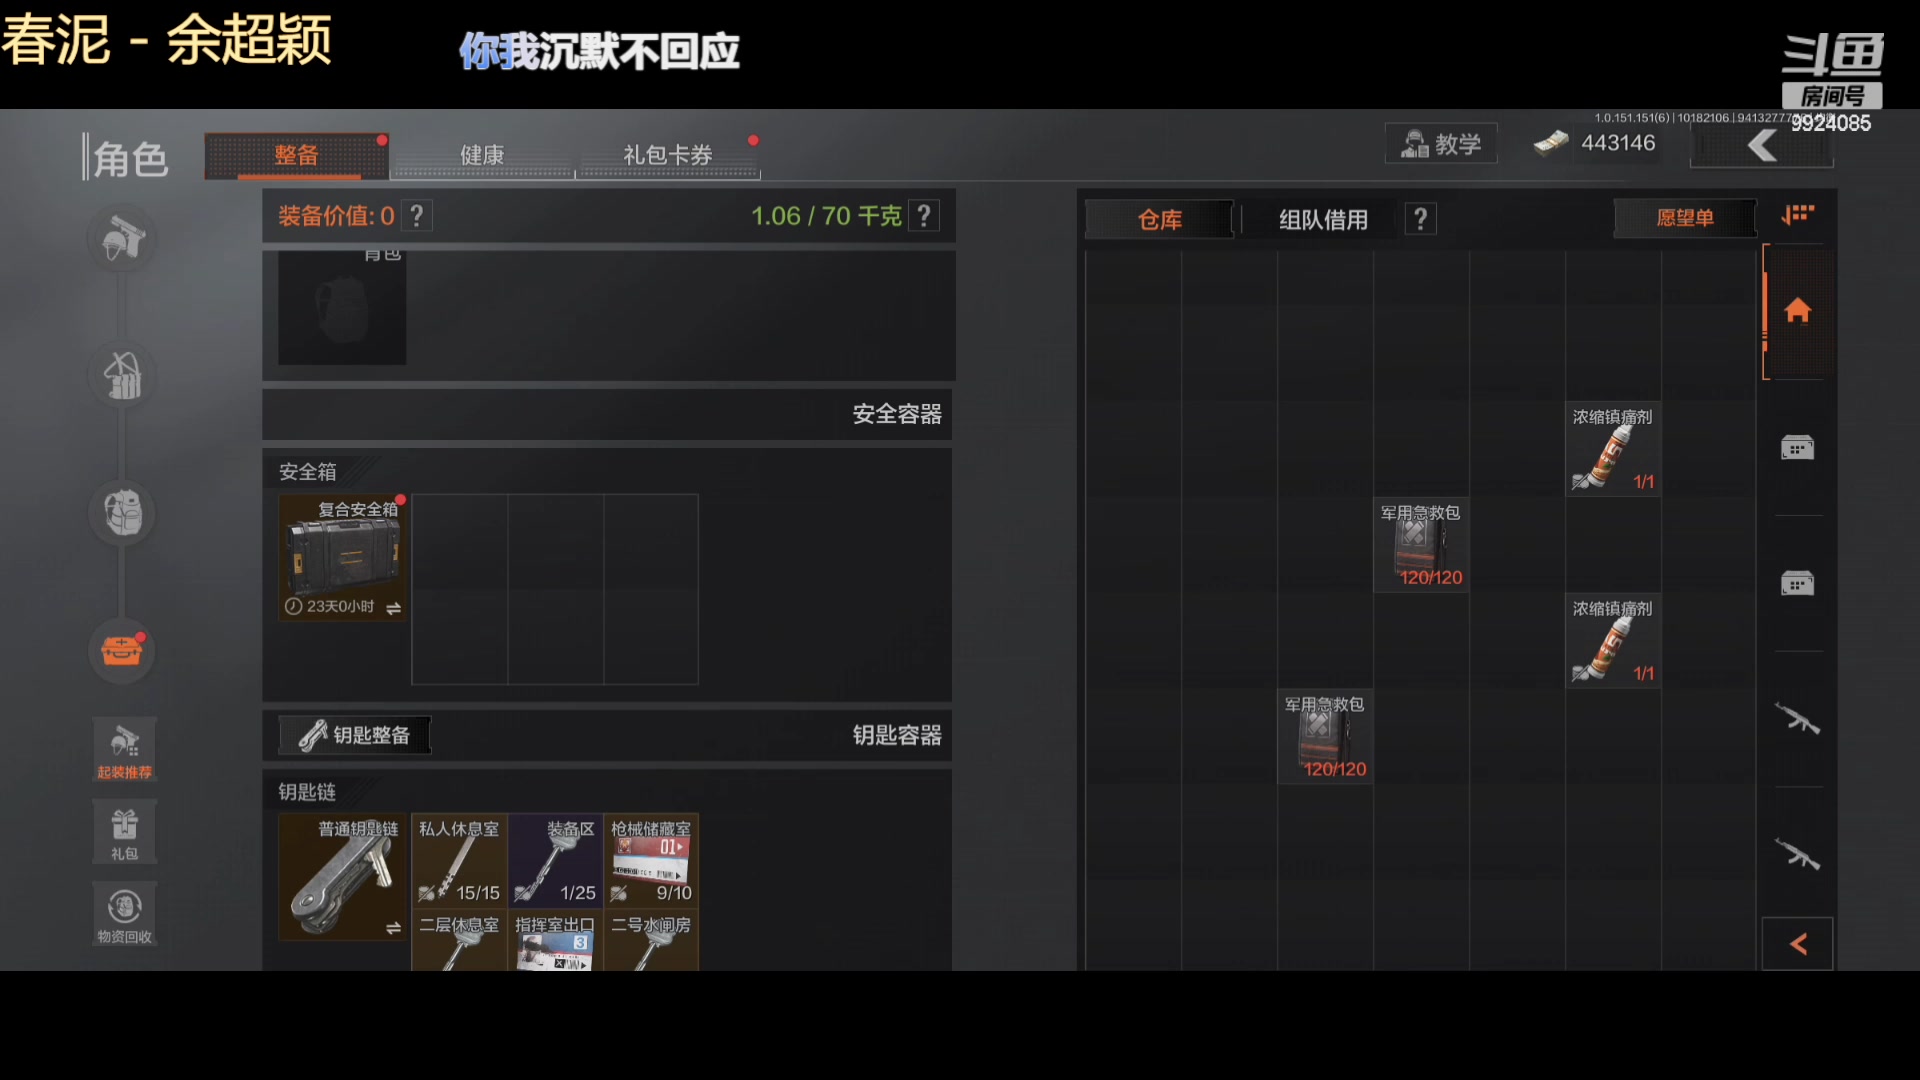This screenshot has height=1080, width=1920.
Task: Switch to the 整备 tab
Action: click(296, 156)
